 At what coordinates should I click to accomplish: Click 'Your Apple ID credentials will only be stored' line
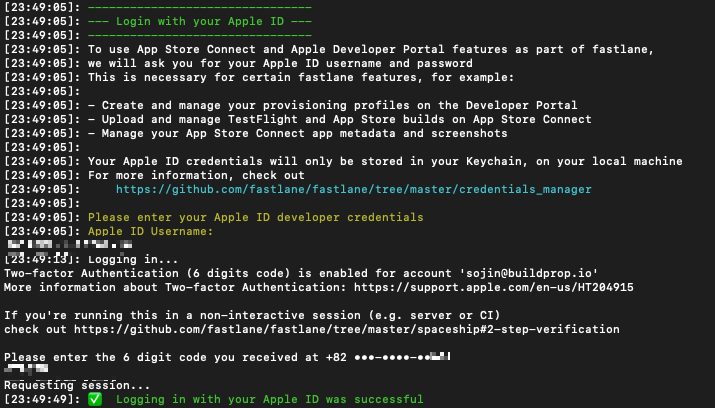385,161
